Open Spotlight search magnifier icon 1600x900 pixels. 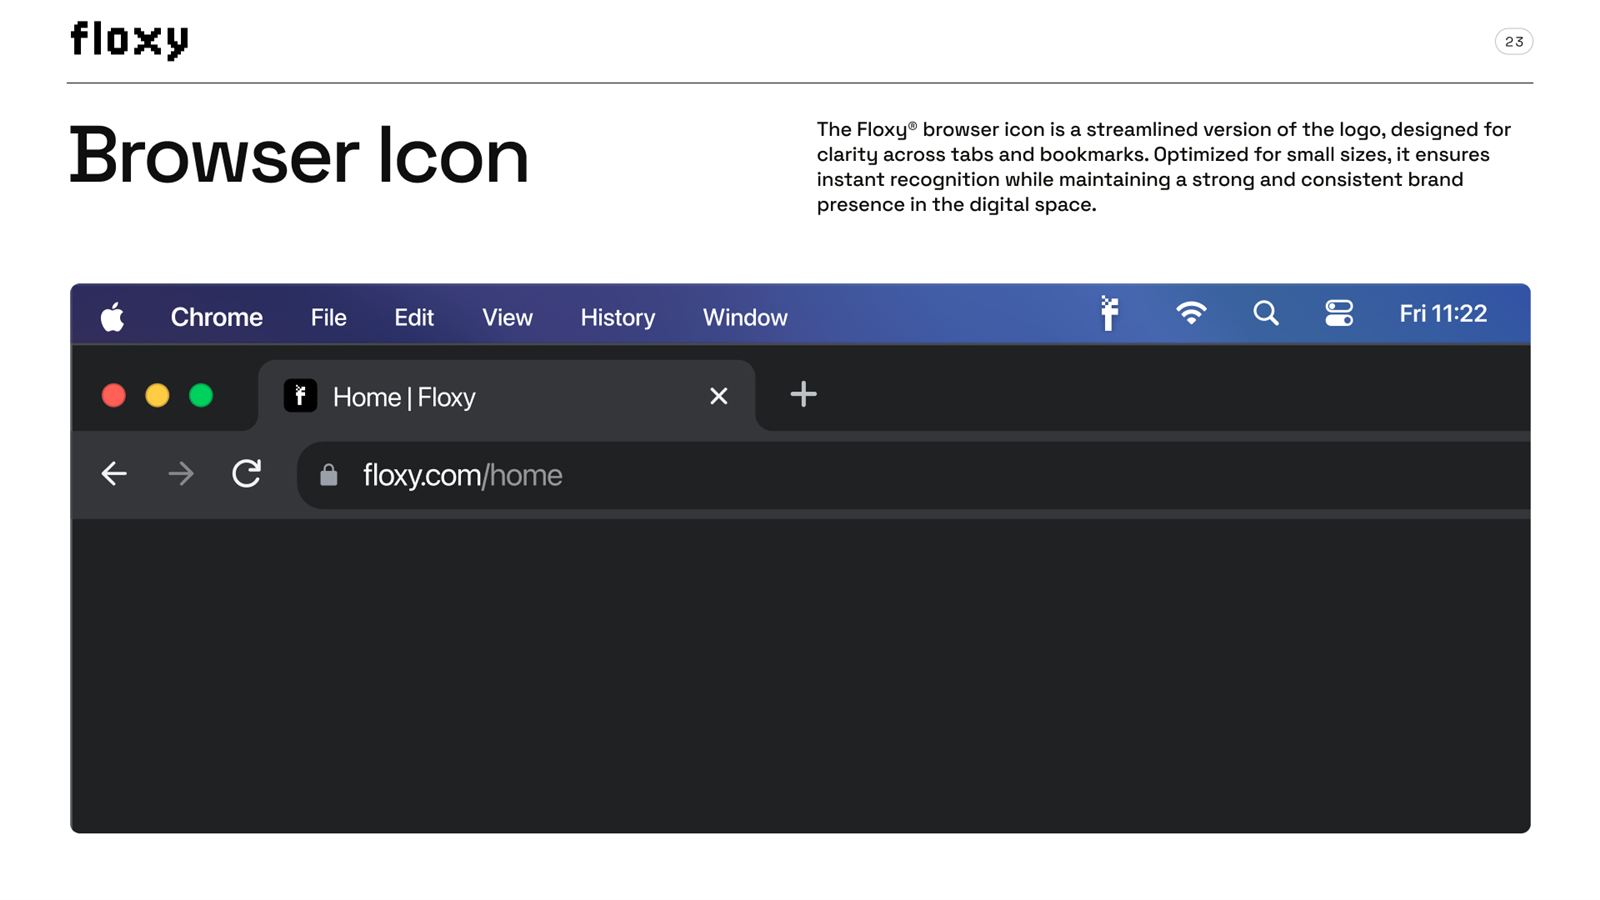(x=1266, y=313)
